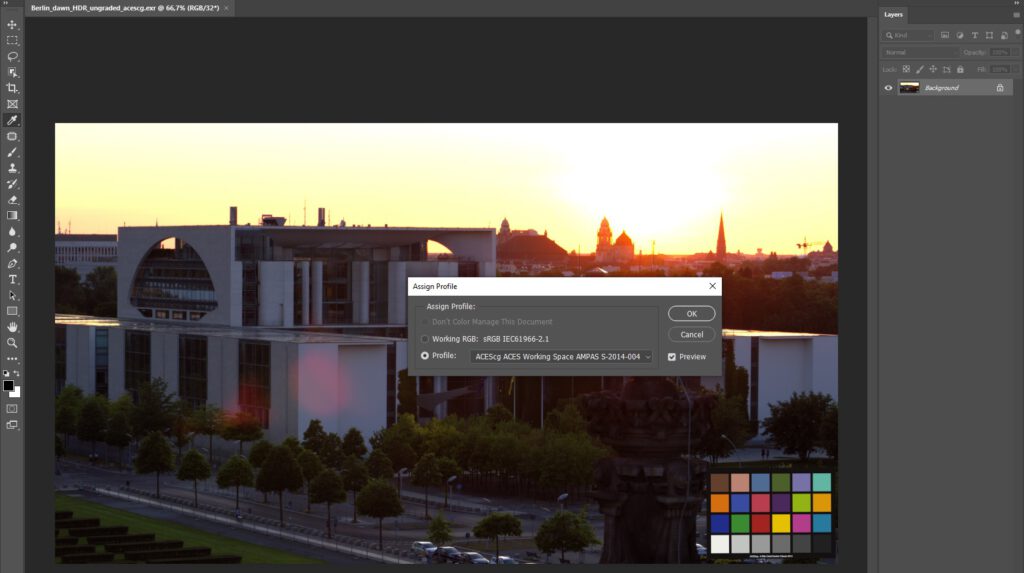Select the Working RGB radio button
Image resolution: width=1024 pixels, height=573 pixels.
click(x=425, y=339)
